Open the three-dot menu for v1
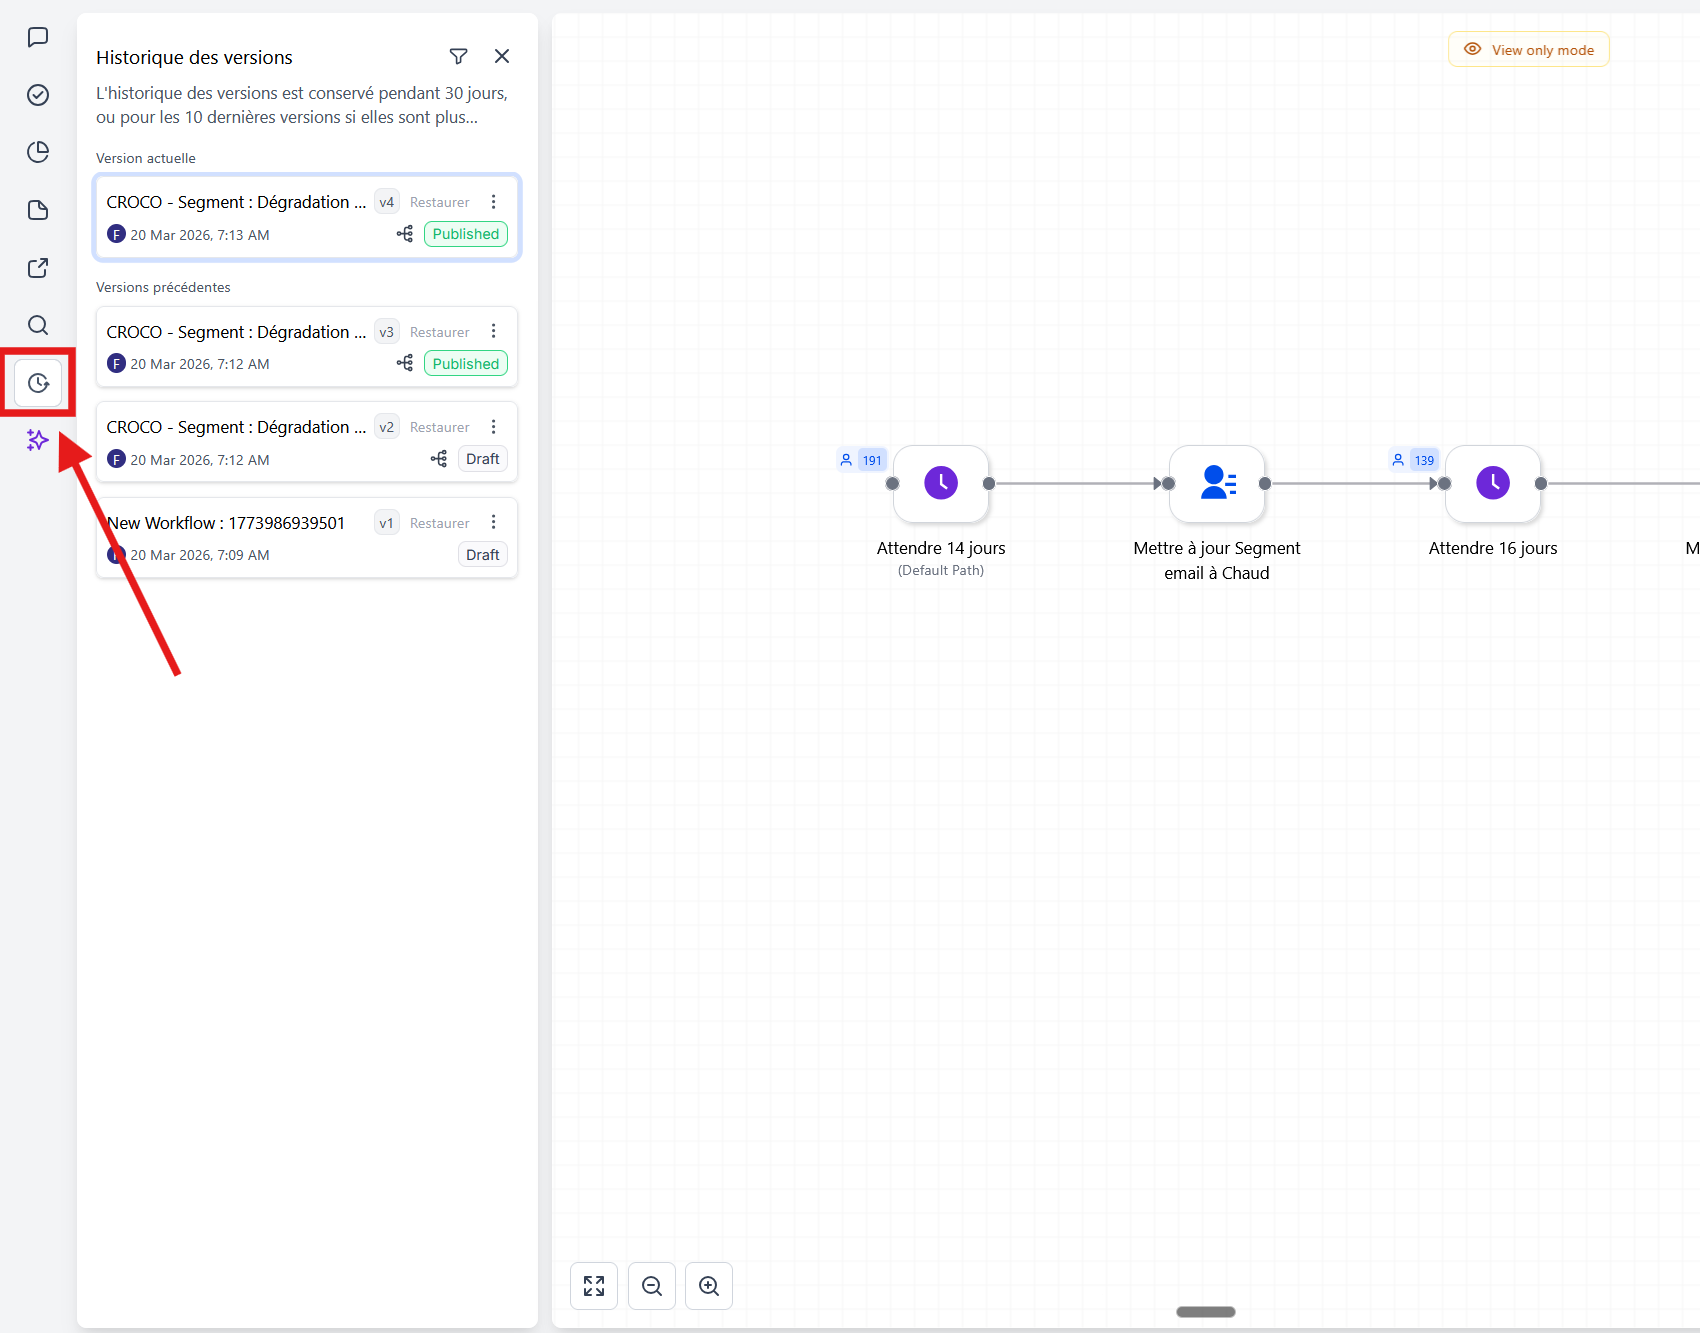1700x1333 pixels. (493, 522)
